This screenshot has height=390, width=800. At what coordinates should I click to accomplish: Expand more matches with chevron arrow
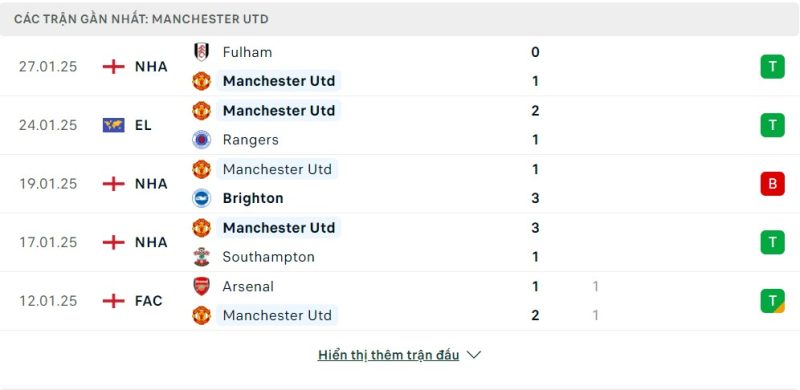pos(474,355)
